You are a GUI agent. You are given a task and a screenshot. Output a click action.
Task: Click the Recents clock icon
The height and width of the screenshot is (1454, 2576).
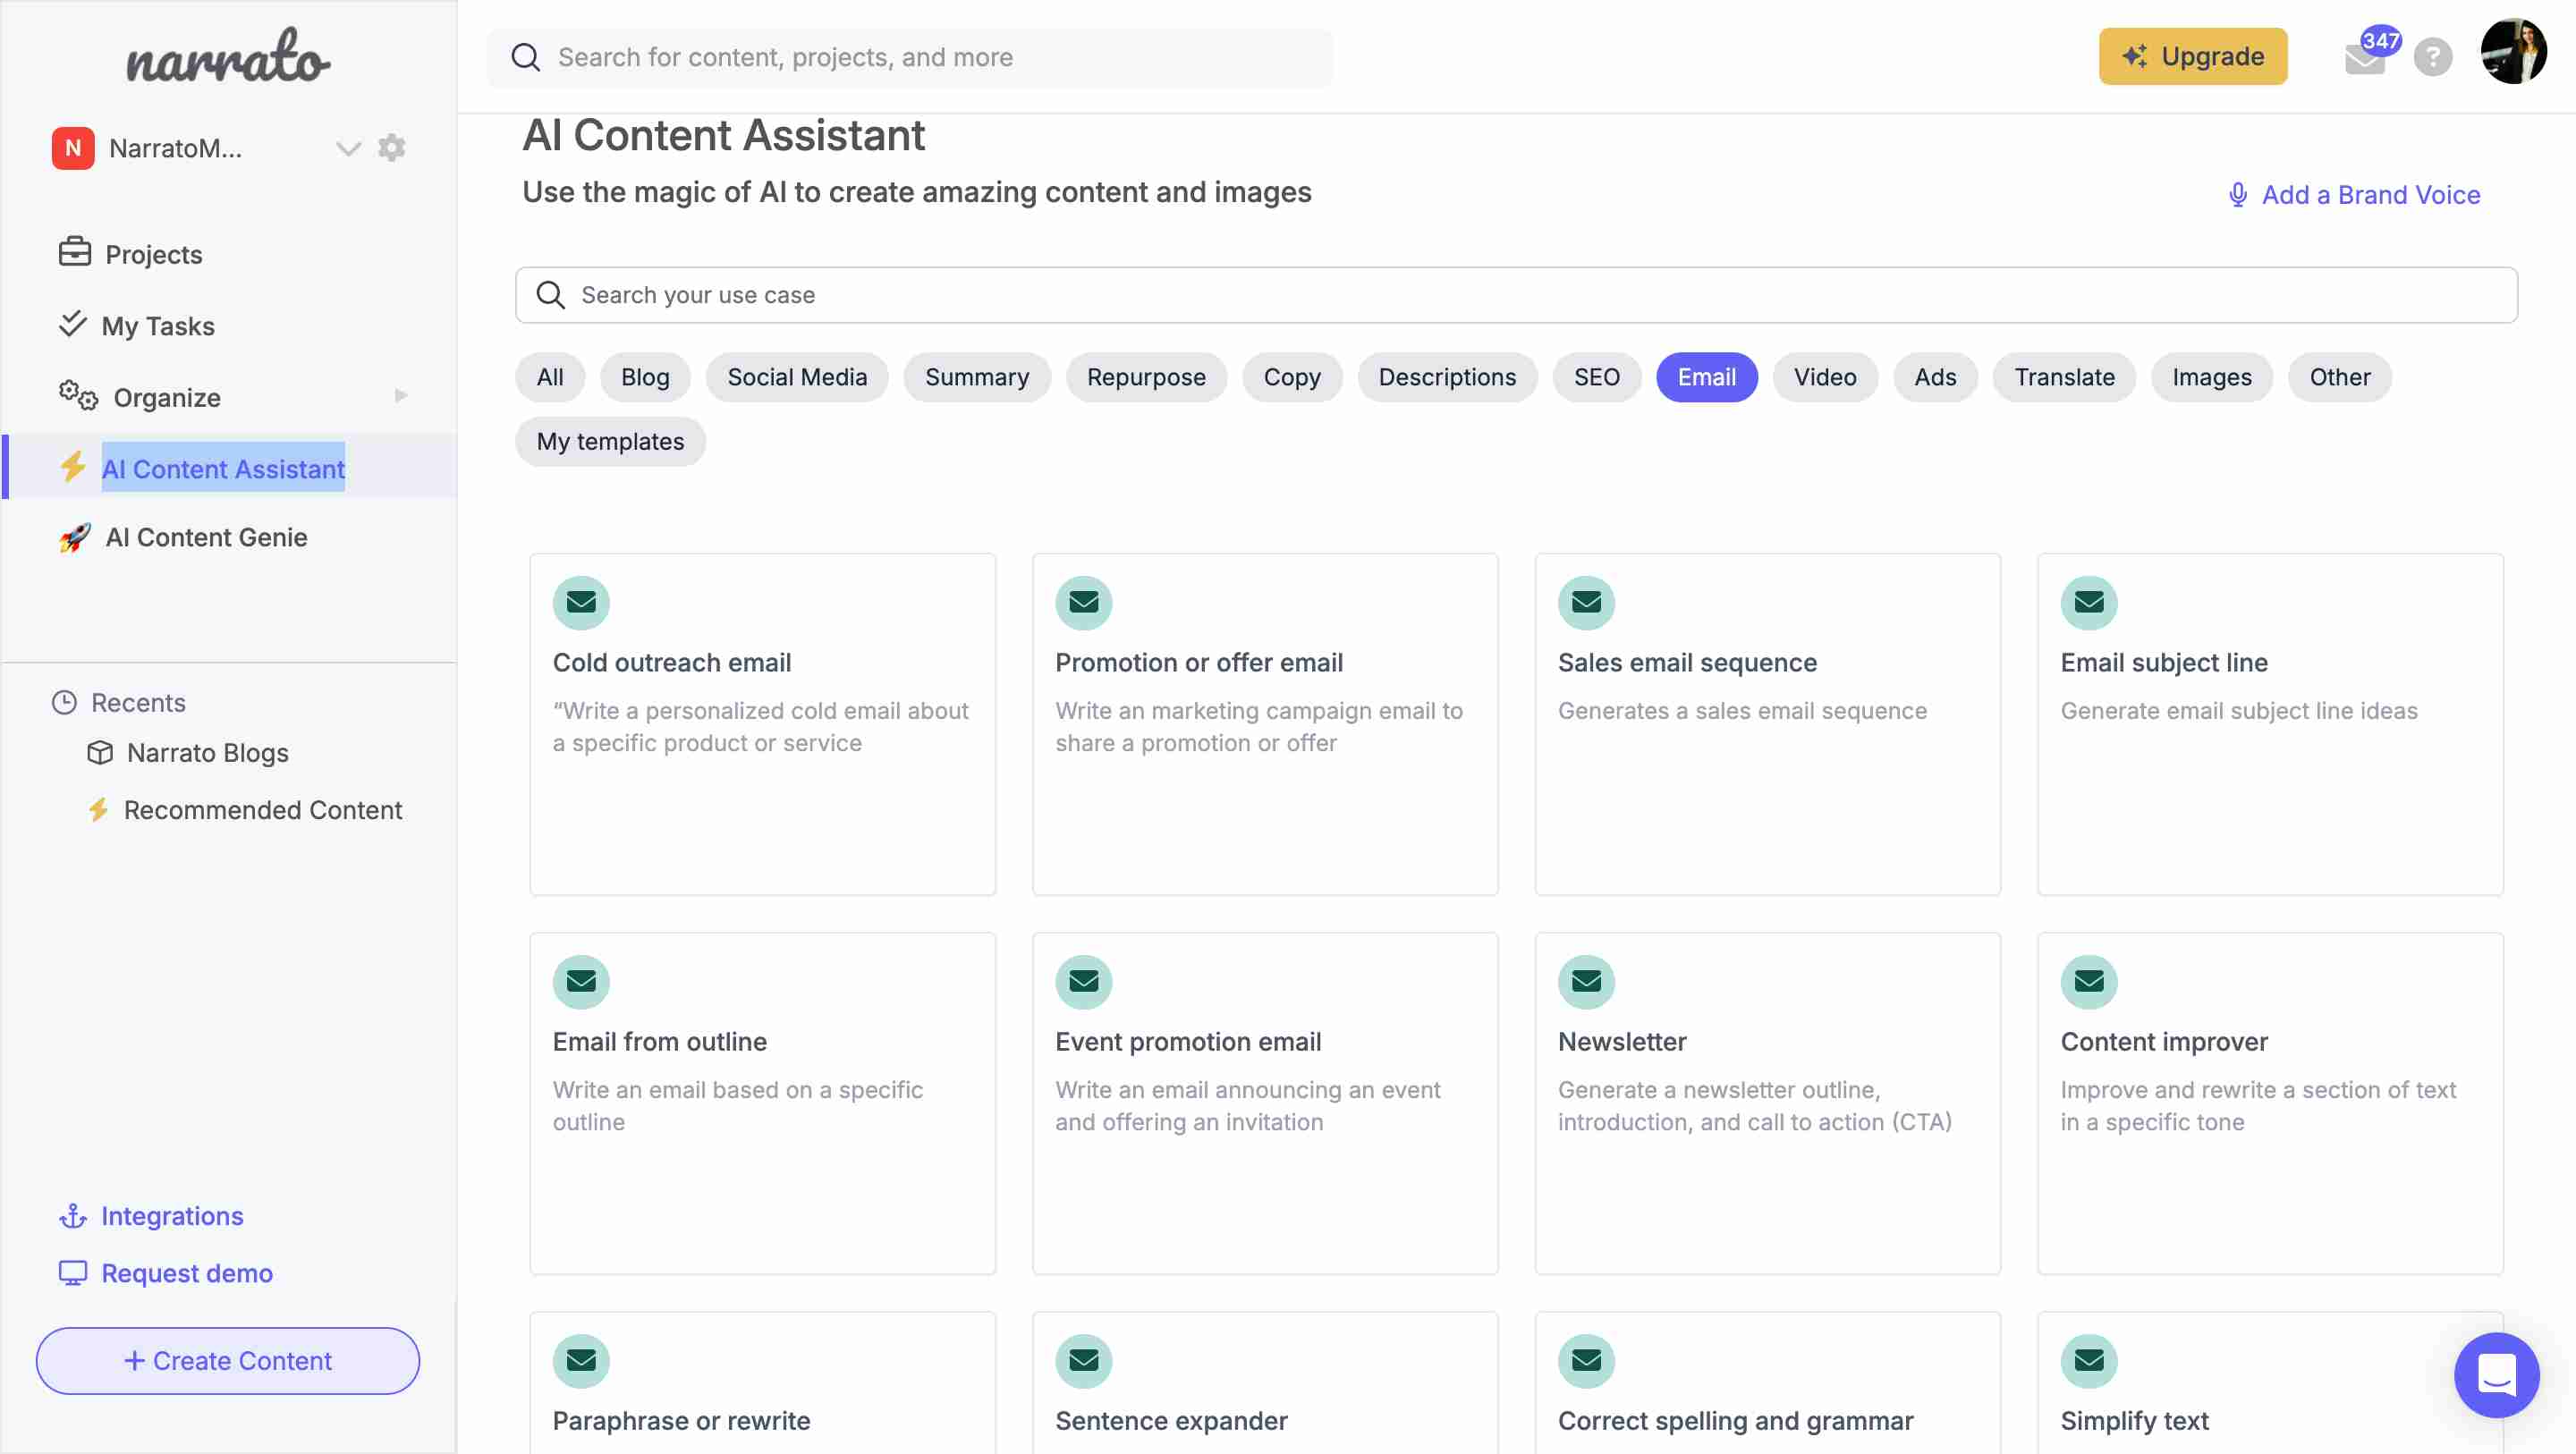[64, 702]
